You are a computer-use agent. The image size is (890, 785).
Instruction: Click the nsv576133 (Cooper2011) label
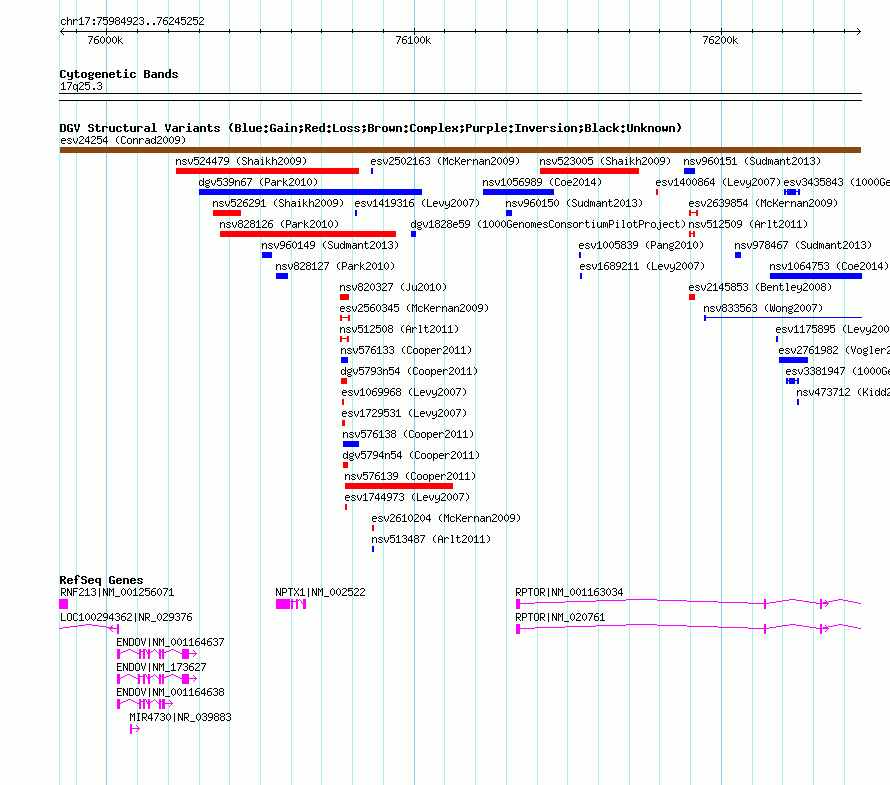pos(406,350)
